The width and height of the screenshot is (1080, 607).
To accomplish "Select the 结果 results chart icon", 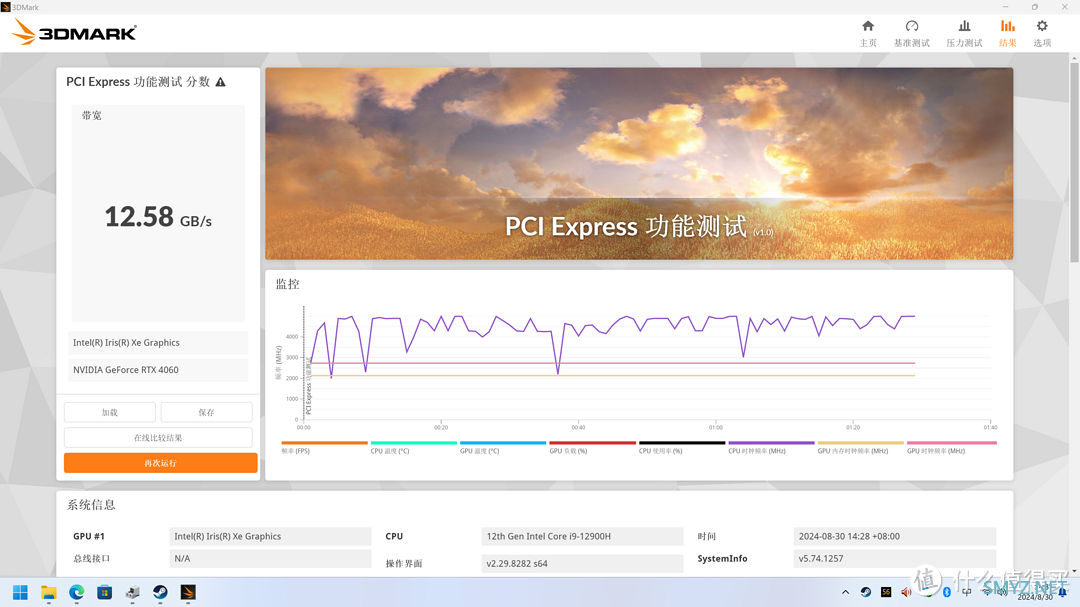I will click(1008, 33).
